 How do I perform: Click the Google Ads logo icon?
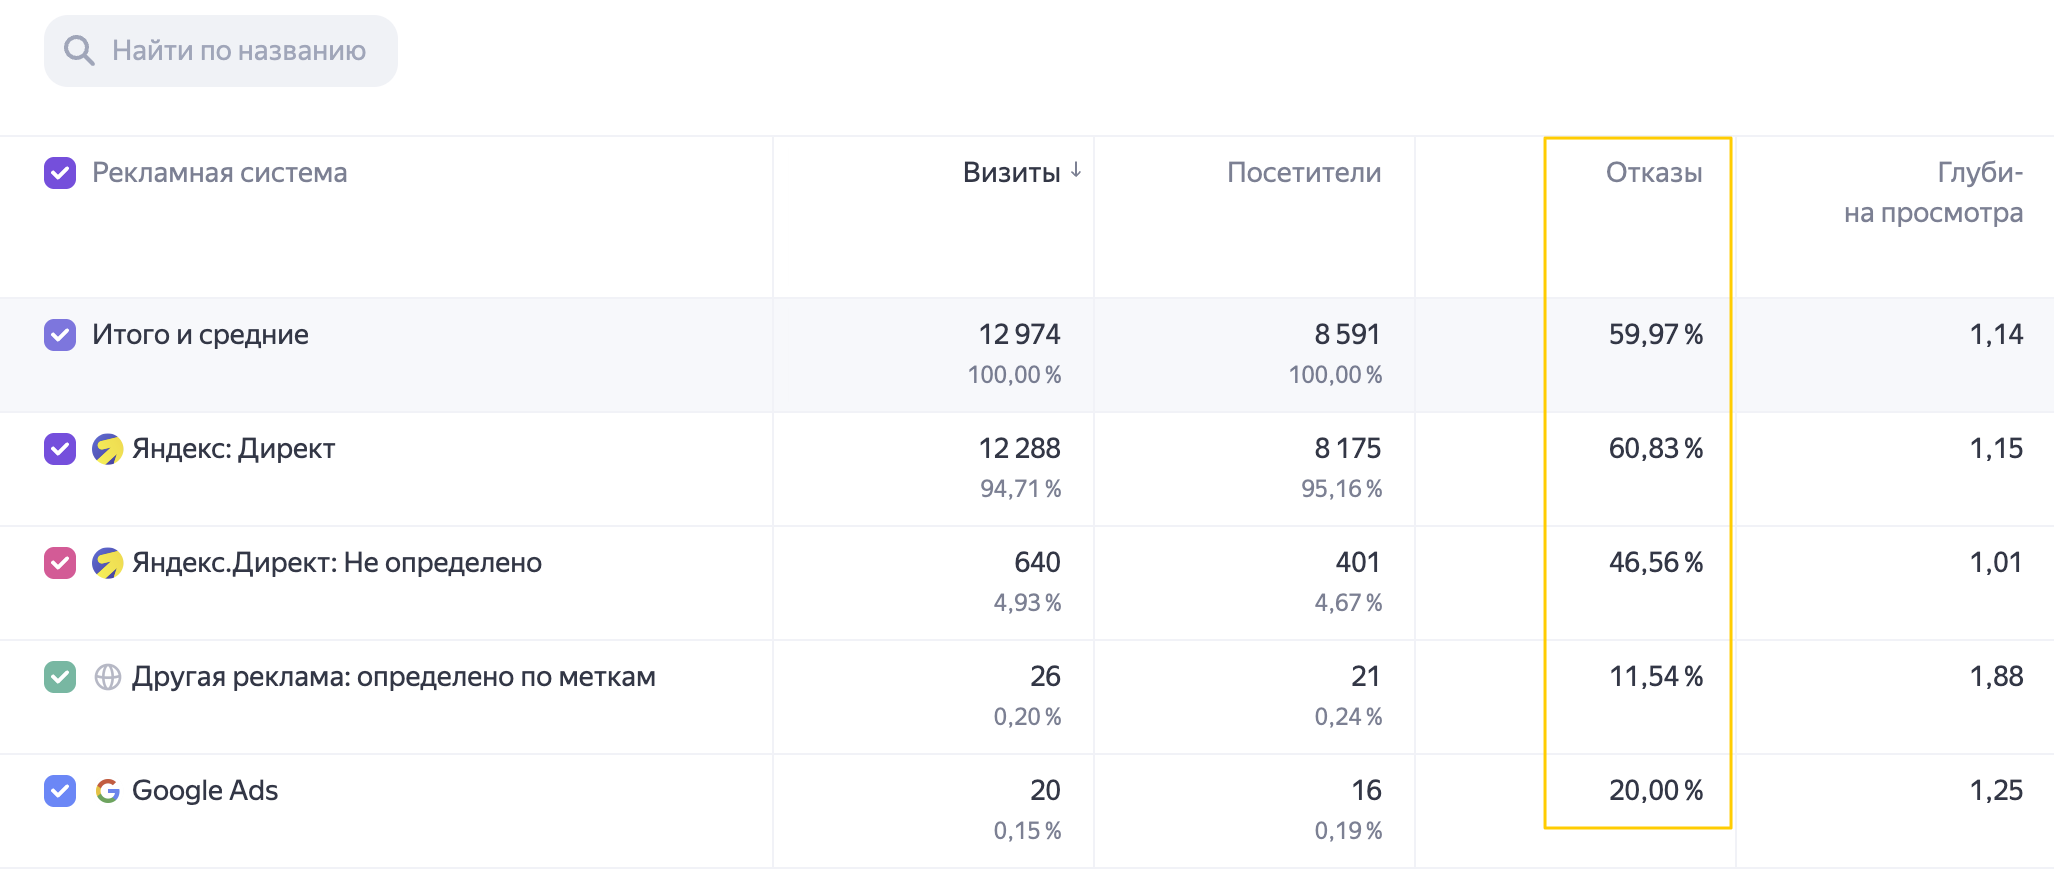tap(108, 791)
